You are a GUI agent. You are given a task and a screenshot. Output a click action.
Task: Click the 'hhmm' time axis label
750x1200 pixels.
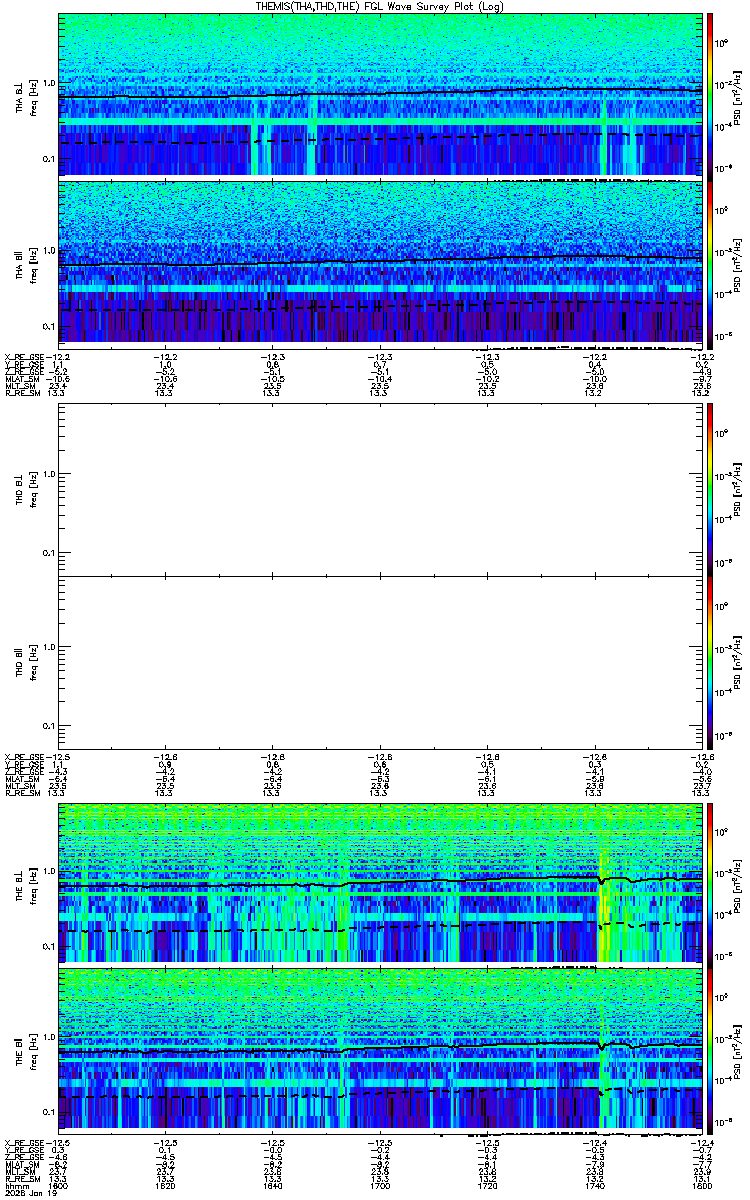tap(15, 1185)
